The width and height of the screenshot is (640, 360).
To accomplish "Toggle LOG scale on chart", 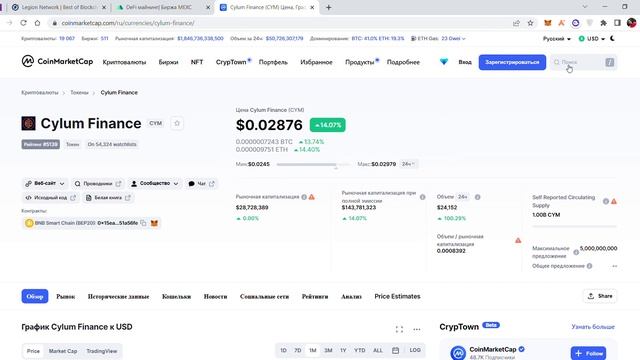I will (x=415, y=350).
